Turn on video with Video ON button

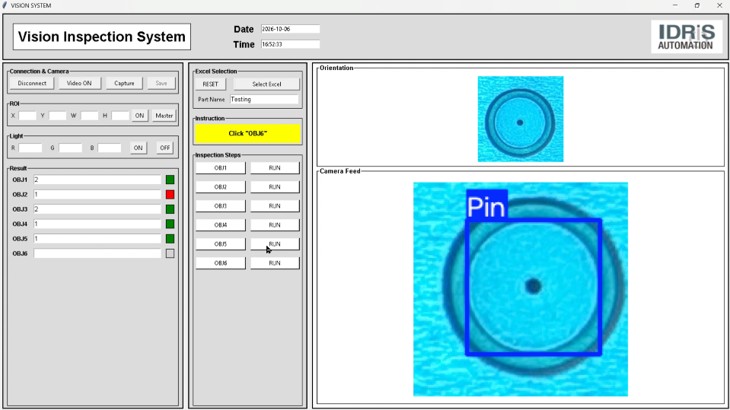tap(79, 83)
